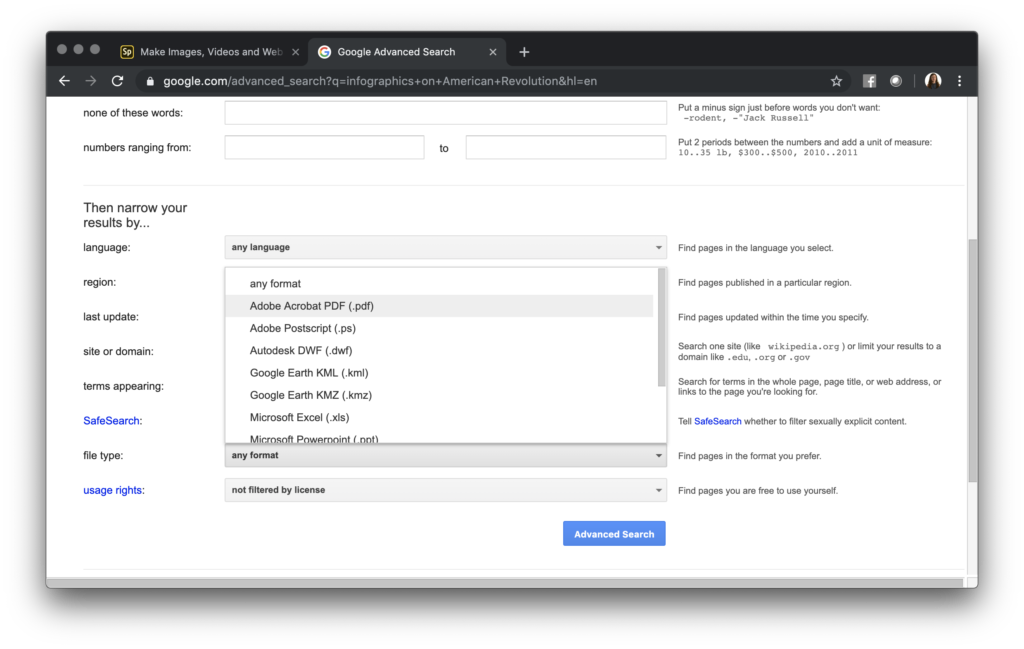The image size is (1024, 649).
Task: Choose Adobe Acrobat PDF (.pdf) option
Action: 439,306
